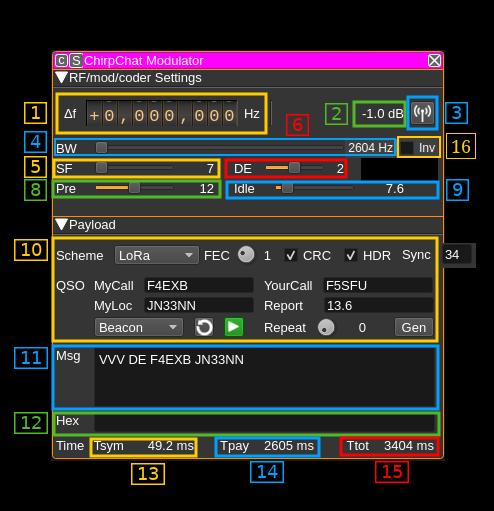The height and width of the screenshot is (511, 494).
Task: Open the Beacon message type dropdown
Action: (x=139, y=327)
